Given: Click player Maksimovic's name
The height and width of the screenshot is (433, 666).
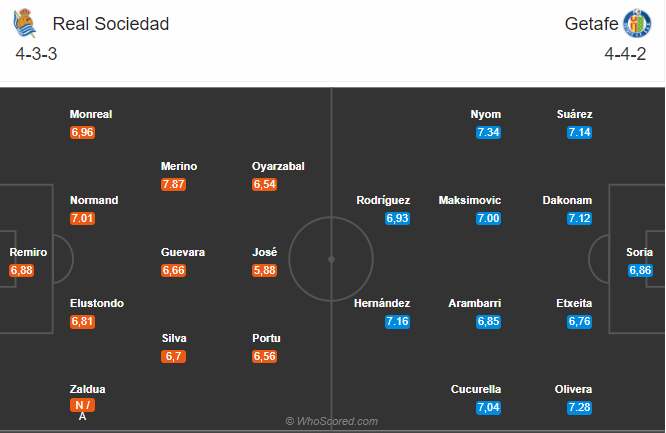Looking at the screenshot, I should click(470, 200).
